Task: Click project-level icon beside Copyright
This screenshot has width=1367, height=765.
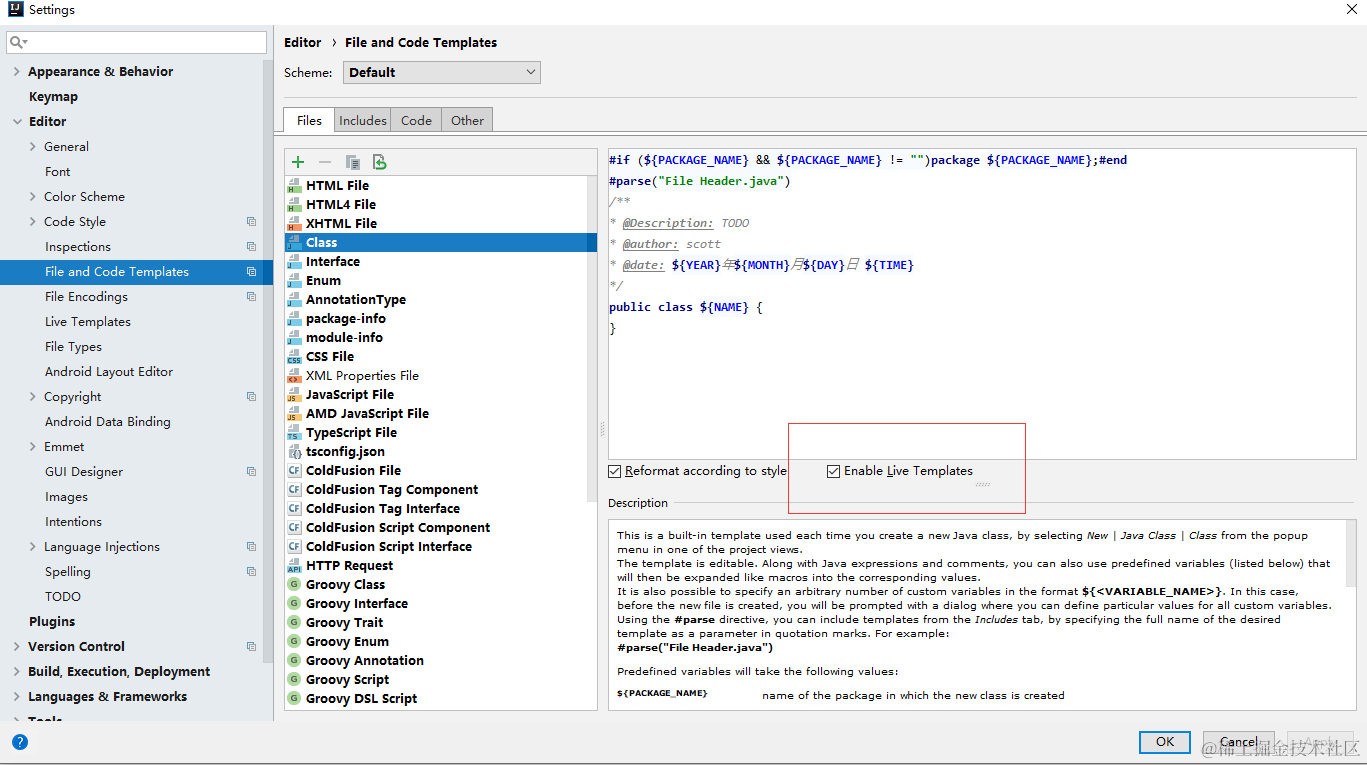Action: tap(251, 397)
